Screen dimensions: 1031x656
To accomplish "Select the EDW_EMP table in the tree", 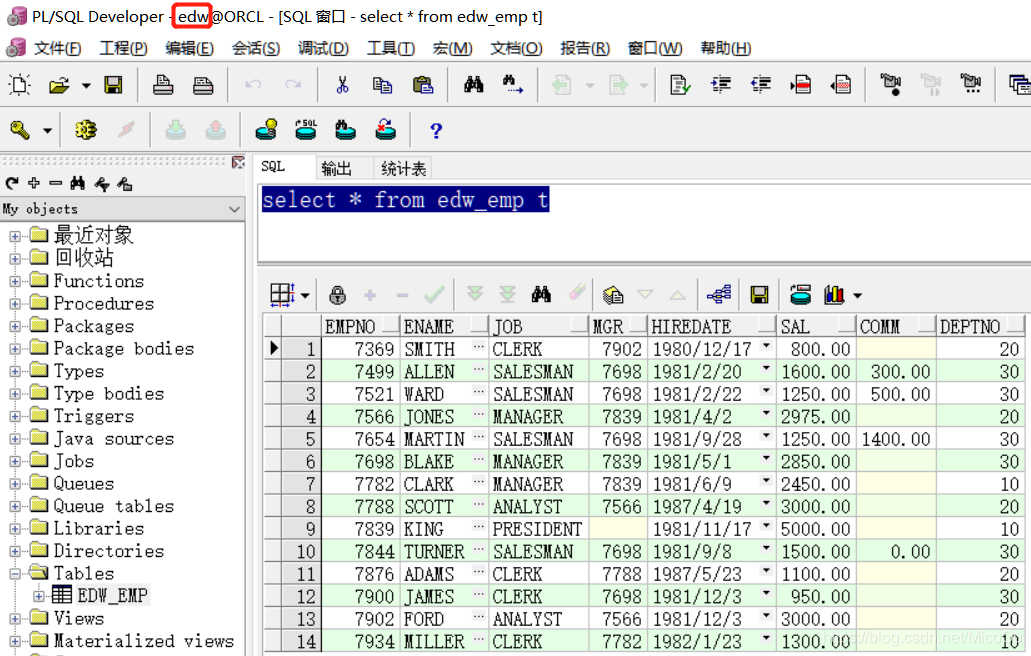I will click(112, 596).
